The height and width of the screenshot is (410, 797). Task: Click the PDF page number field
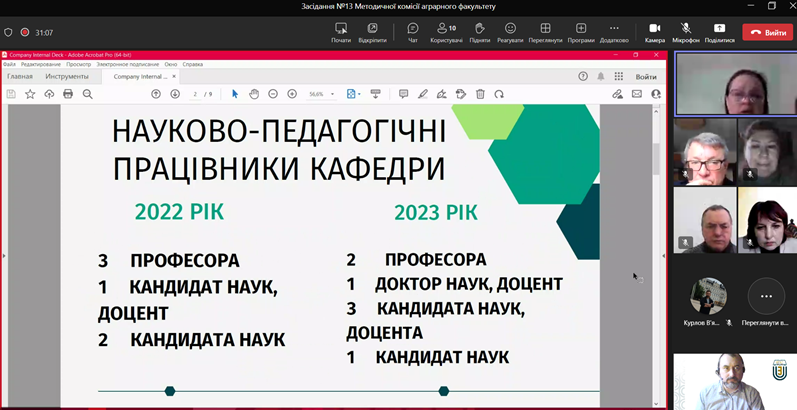click(196, 93)
